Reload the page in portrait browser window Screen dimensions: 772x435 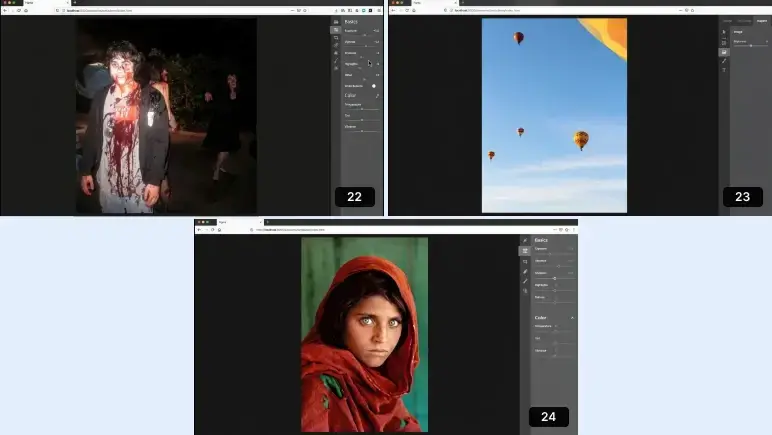213,230
